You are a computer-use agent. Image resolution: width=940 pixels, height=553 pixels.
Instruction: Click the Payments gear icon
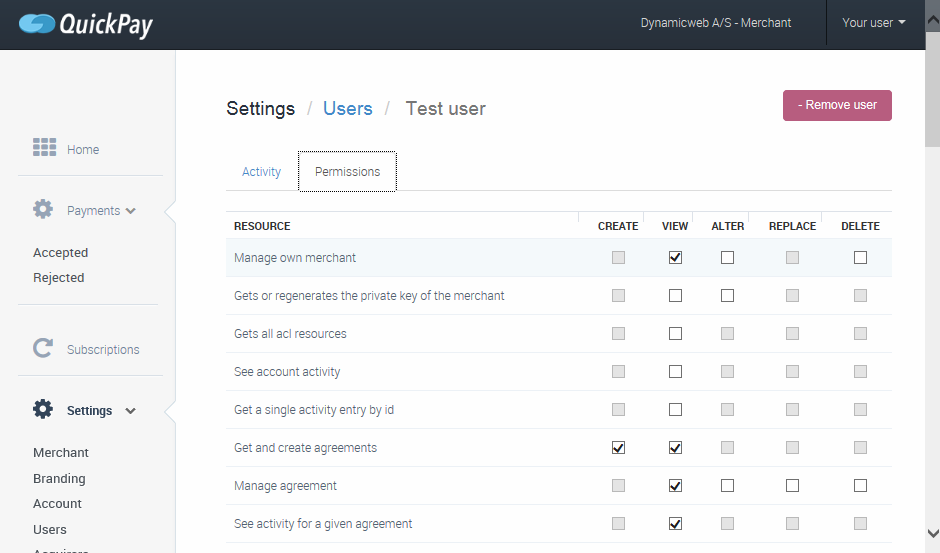coord(43,210)
